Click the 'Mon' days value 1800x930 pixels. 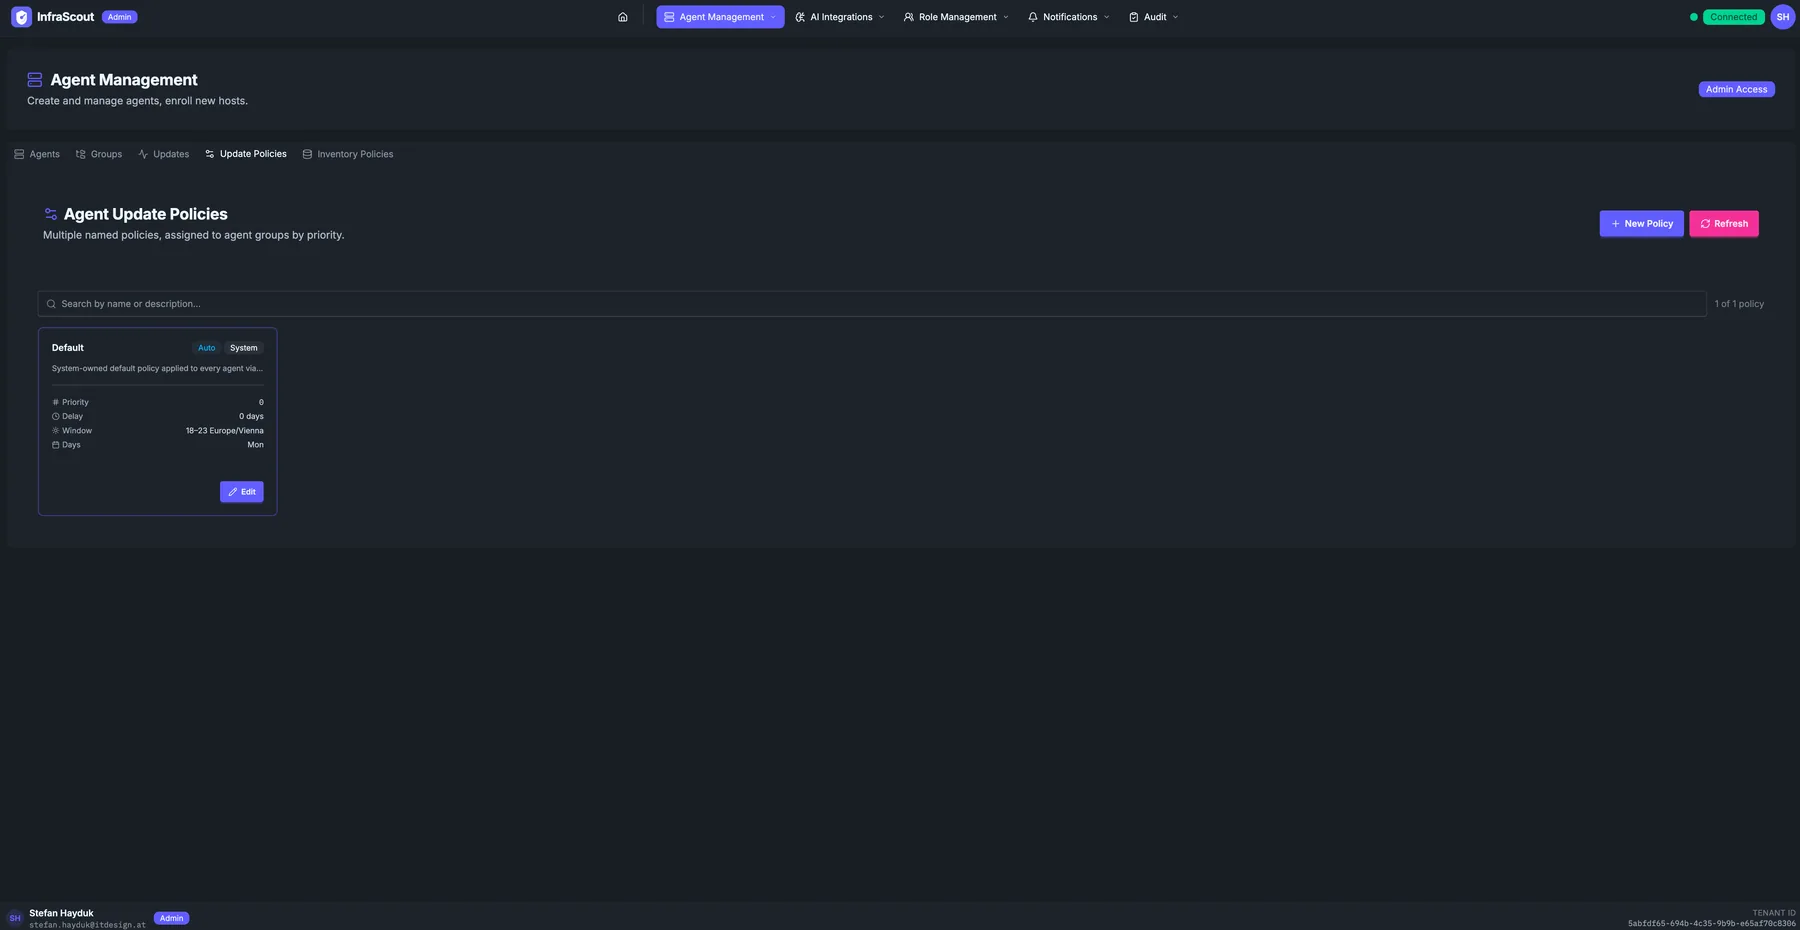tap(256, 445)
